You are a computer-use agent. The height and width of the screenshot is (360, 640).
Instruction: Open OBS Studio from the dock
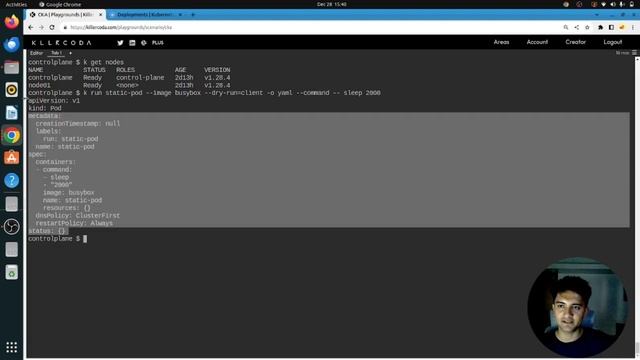[x=11, y=227]
